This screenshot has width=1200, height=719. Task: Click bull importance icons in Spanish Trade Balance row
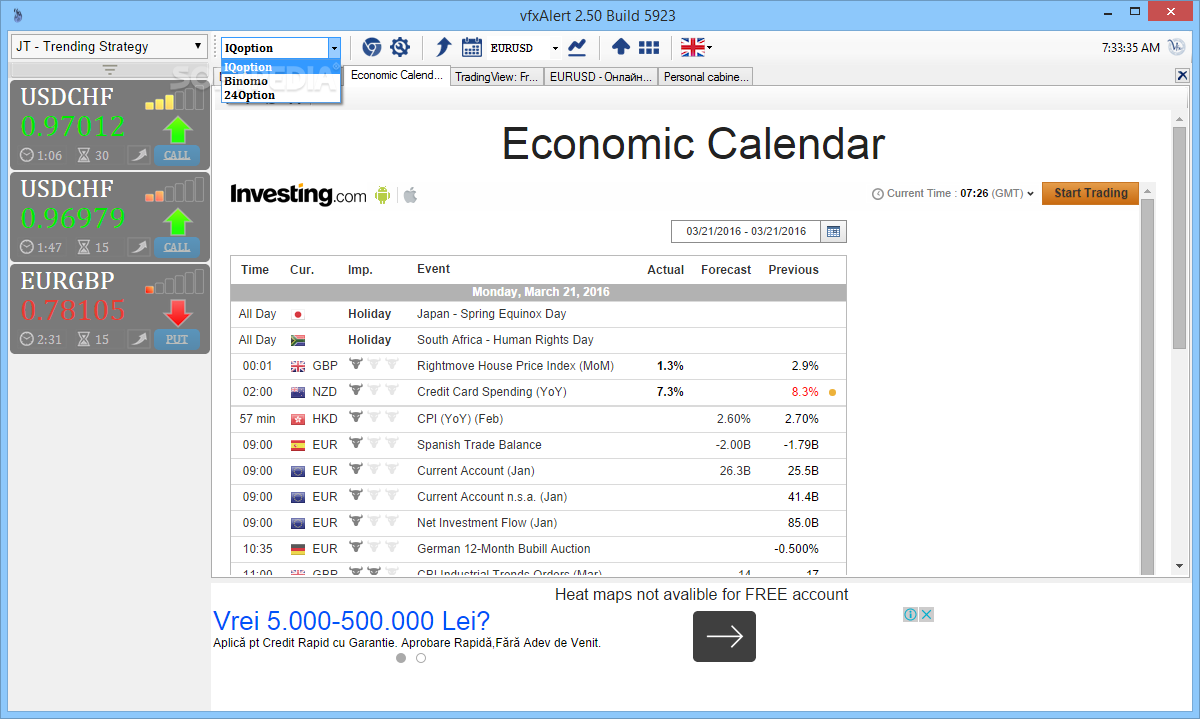pyautogui.click(x=373, y=444)
